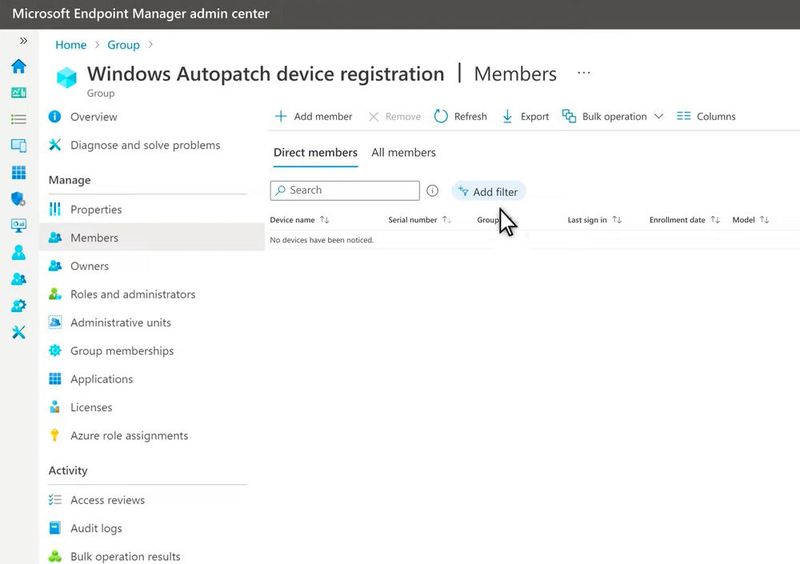Screen dimensions: 800x564
Task: Open Troubleshooting wrench icon in left rail
Action: pos(18,332)
